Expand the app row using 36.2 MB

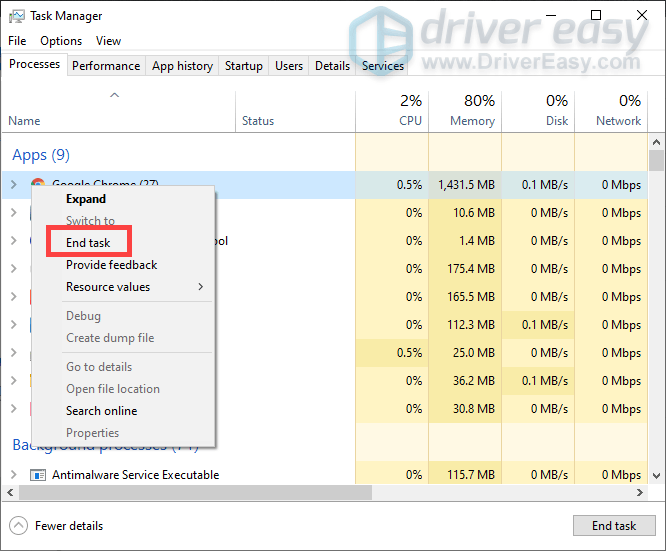pos(14,381)
